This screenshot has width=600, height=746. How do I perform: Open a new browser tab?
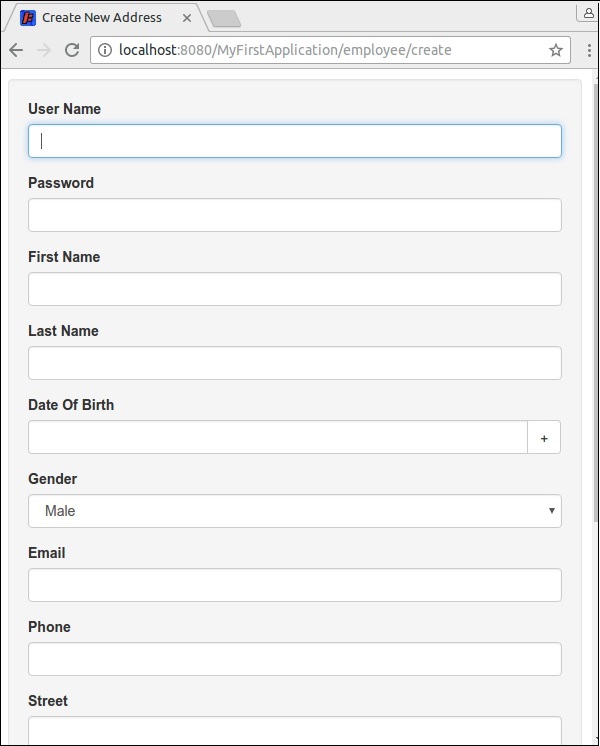pos(223,18)
